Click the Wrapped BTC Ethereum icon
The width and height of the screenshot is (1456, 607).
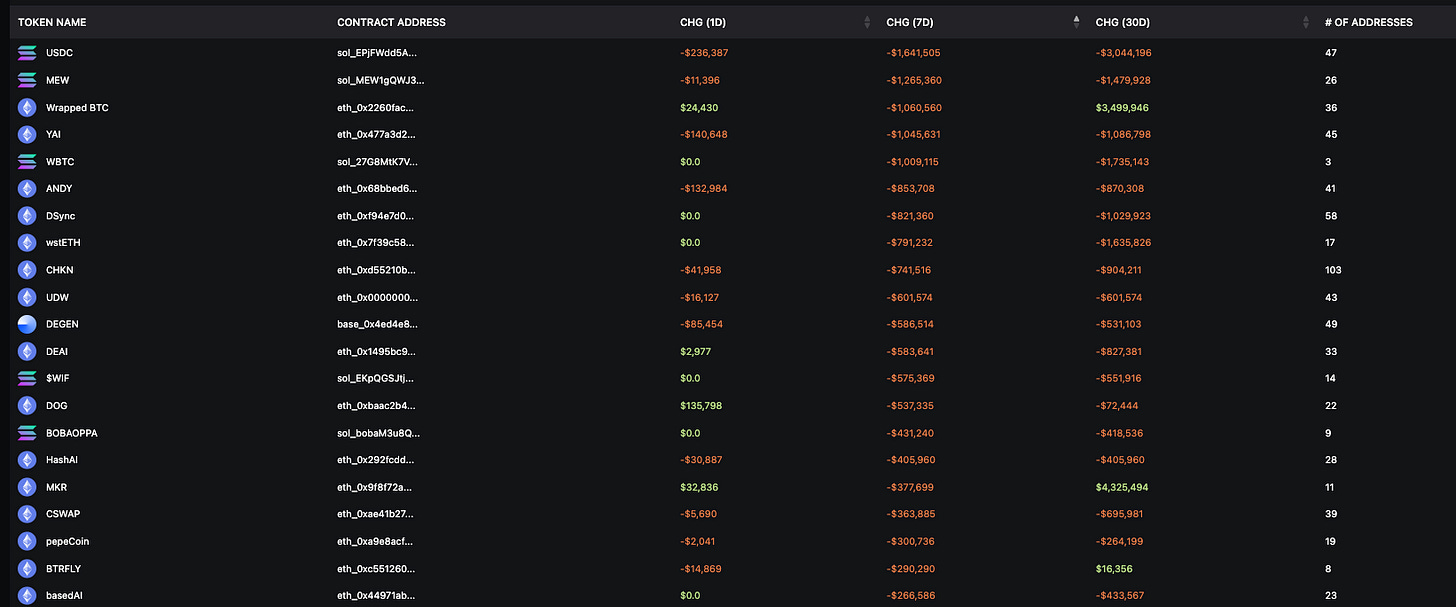click(x=27, y=107)
